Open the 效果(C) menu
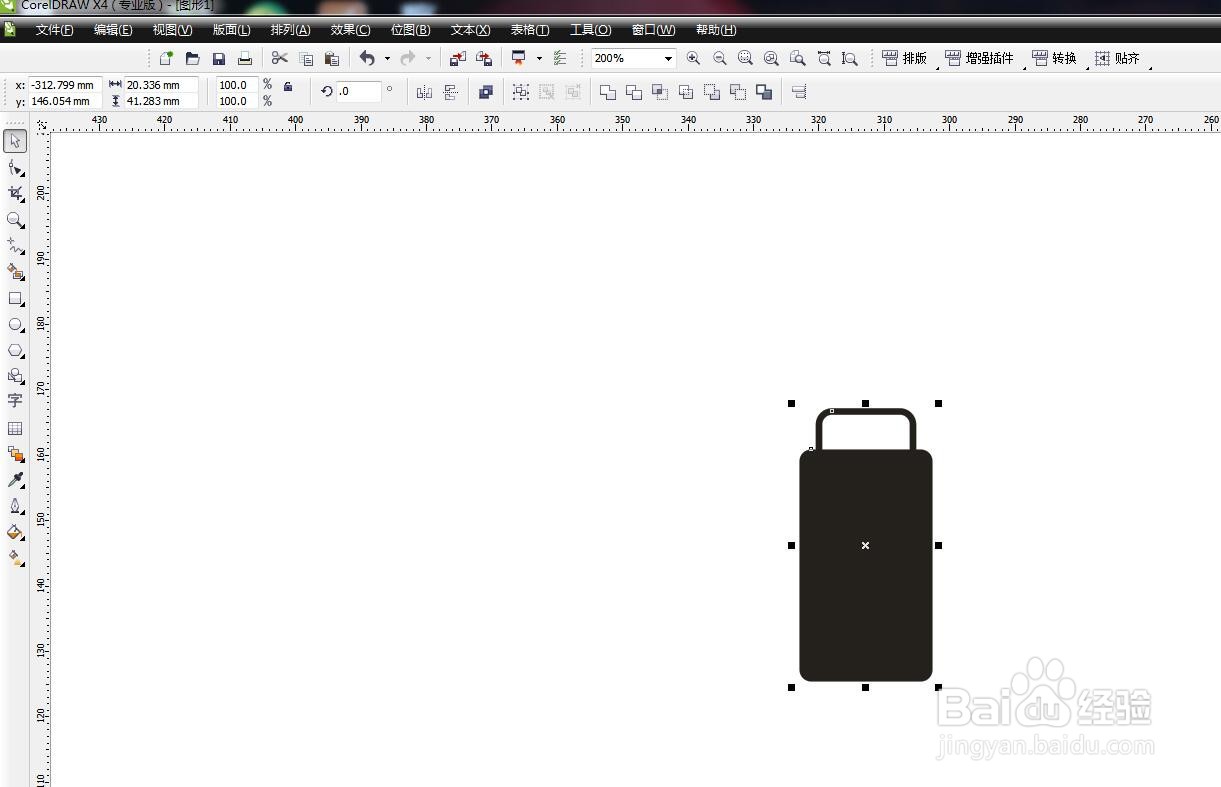1221x787 pixels. pos(350,30)
